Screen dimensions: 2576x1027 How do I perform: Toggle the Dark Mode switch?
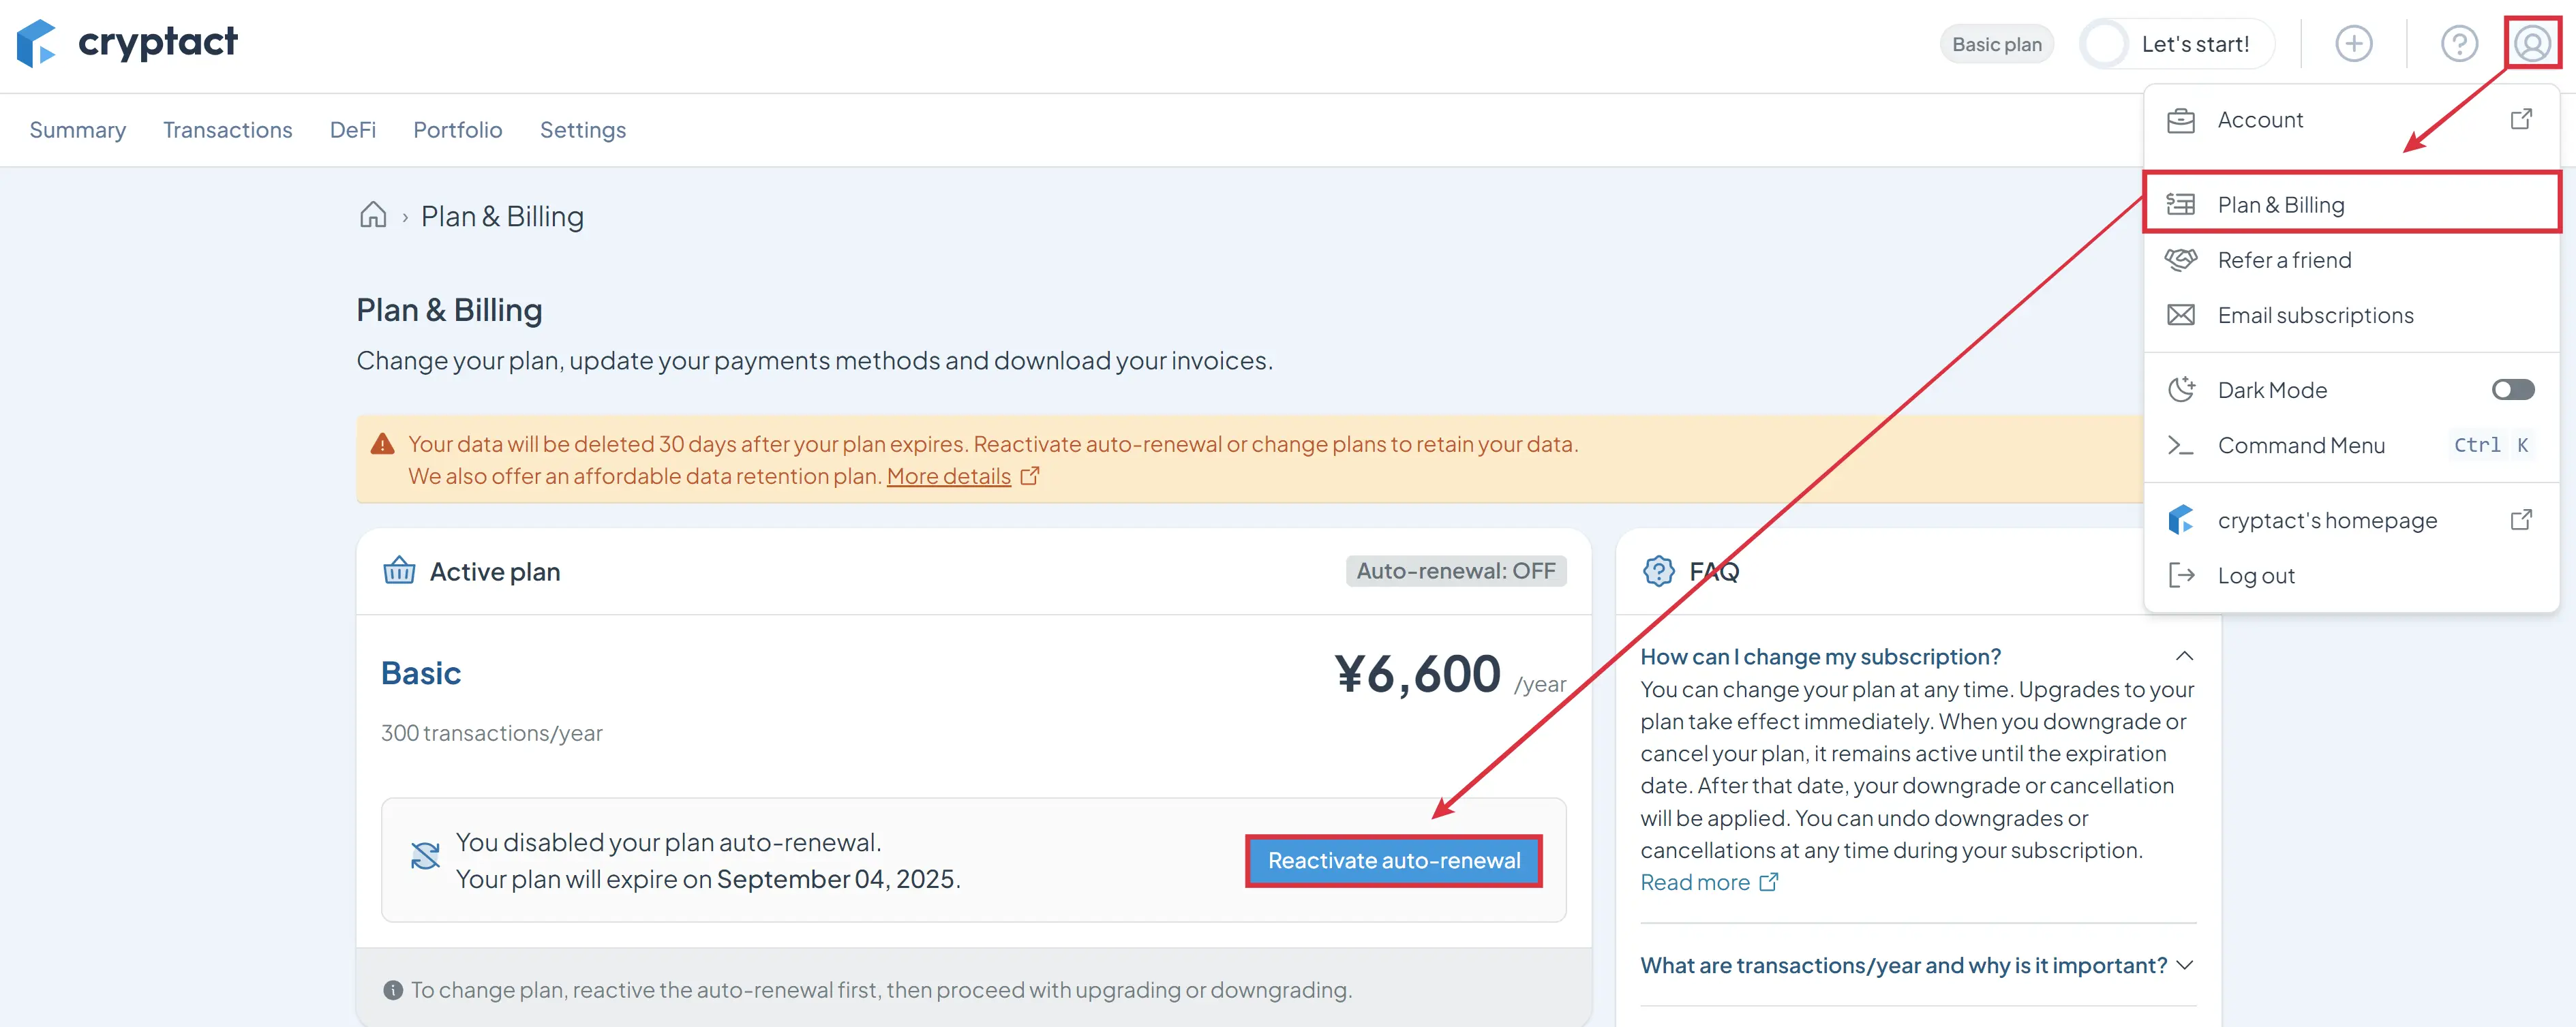coord(2512,389)
